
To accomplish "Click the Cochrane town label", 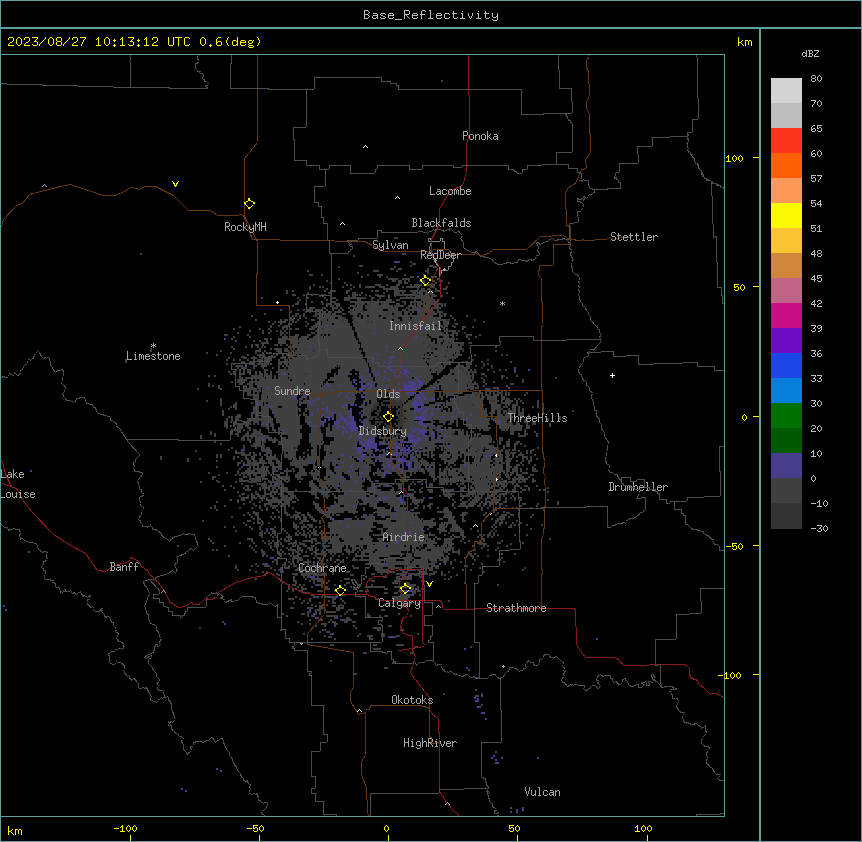I will pos(322,568).
